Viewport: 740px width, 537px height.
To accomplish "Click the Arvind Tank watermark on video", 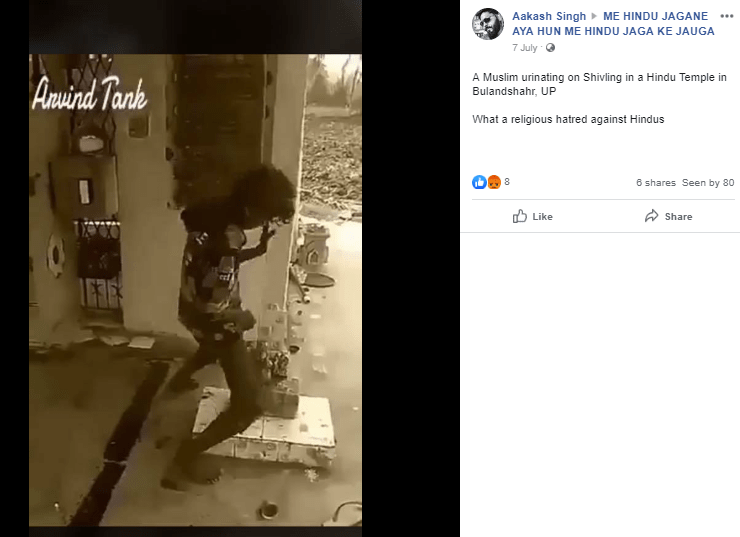I will pyautogui.click(x=90, y=93).
